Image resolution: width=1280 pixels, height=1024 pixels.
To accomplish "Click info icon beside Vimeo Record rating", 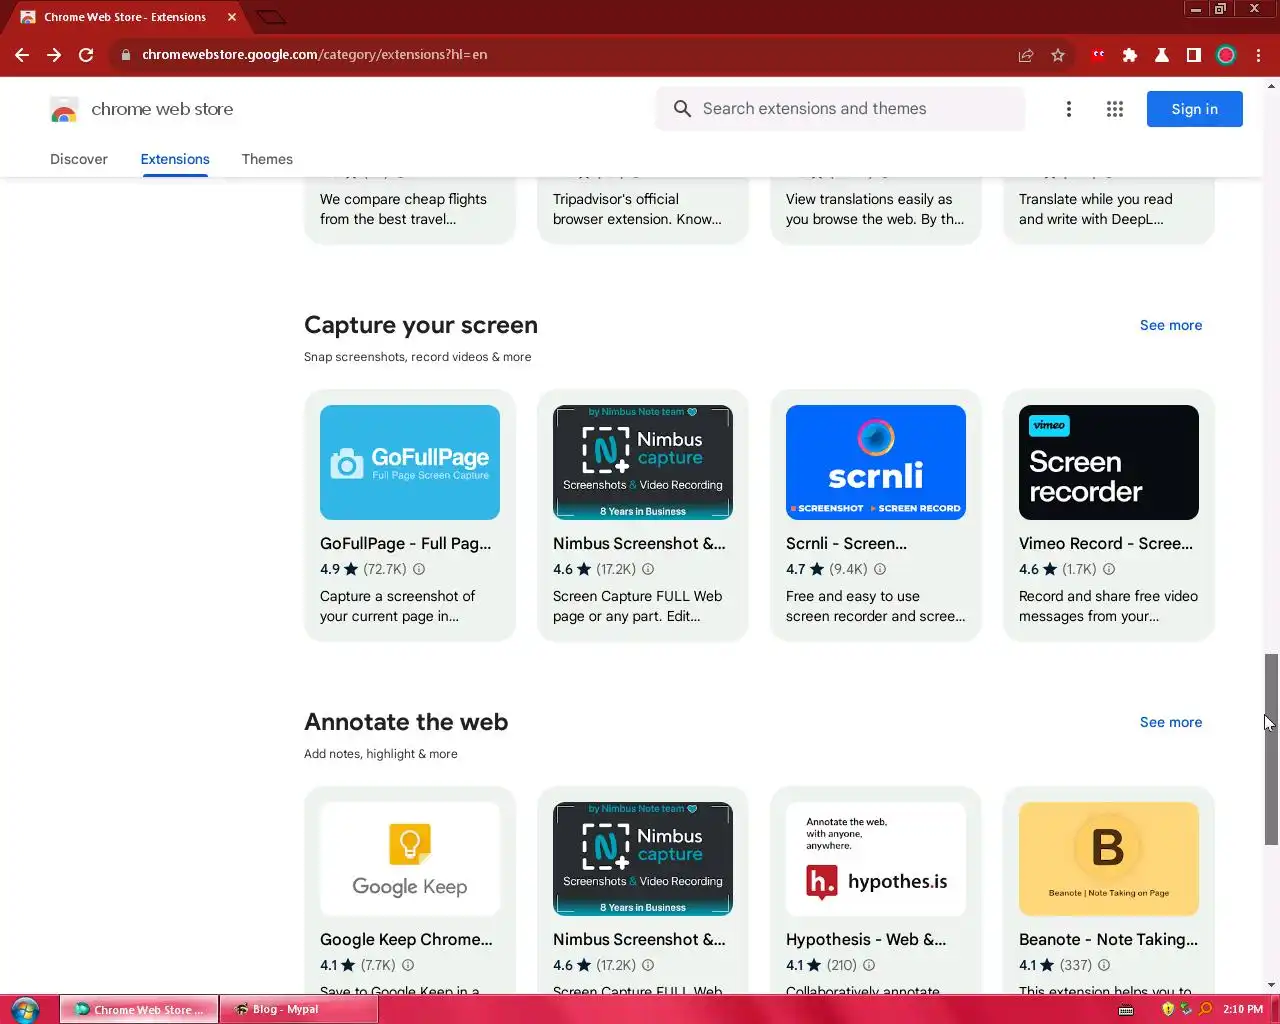I will point(1109,569).
